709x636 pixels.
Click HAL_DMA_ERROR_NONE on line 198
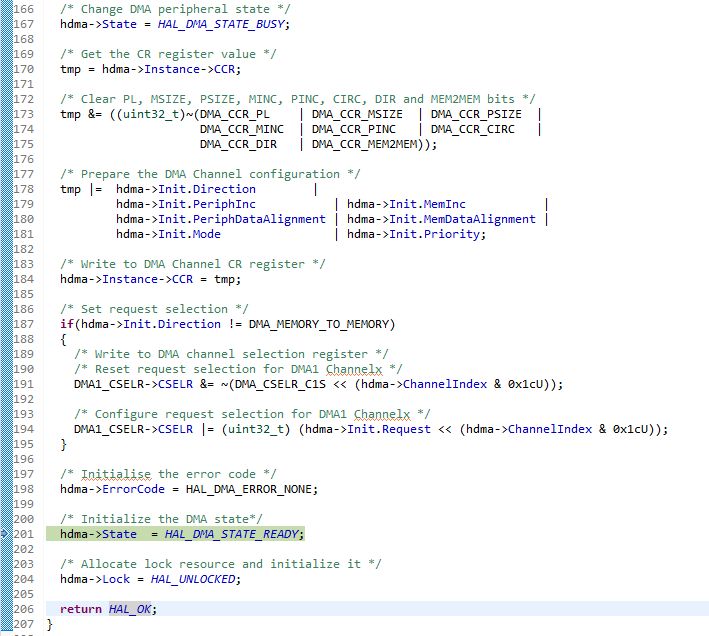[249, 489]
